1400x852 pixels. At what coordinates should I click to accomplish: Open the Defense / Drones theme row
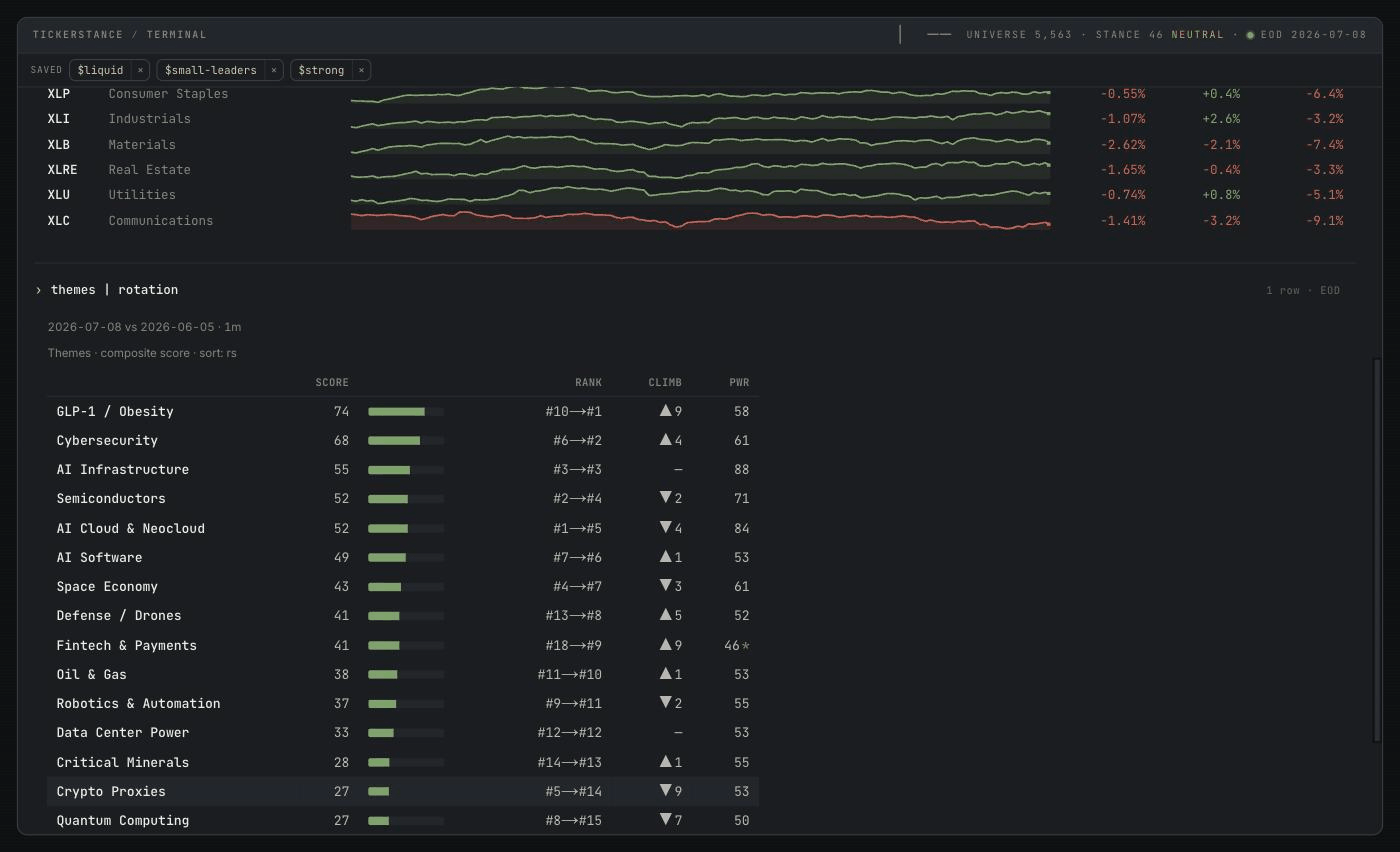pos(403,615)
